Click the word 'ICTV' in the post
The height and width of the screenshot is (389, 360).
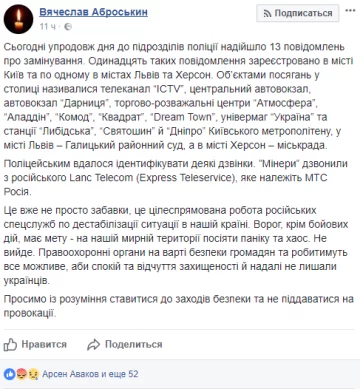pyautogui.click(x=166, y=89)
